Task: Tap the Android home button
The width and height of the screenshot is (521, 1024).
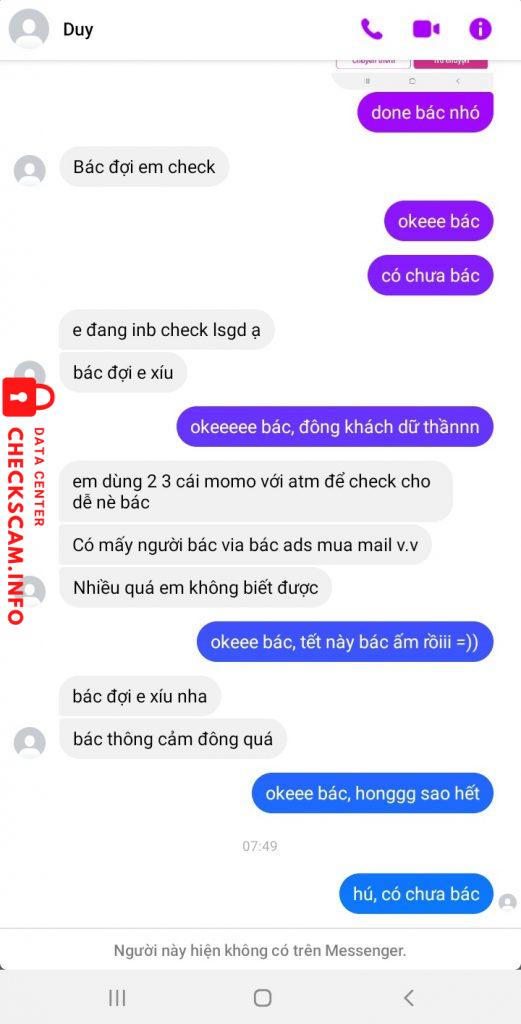Action: [x=262, y=997]
